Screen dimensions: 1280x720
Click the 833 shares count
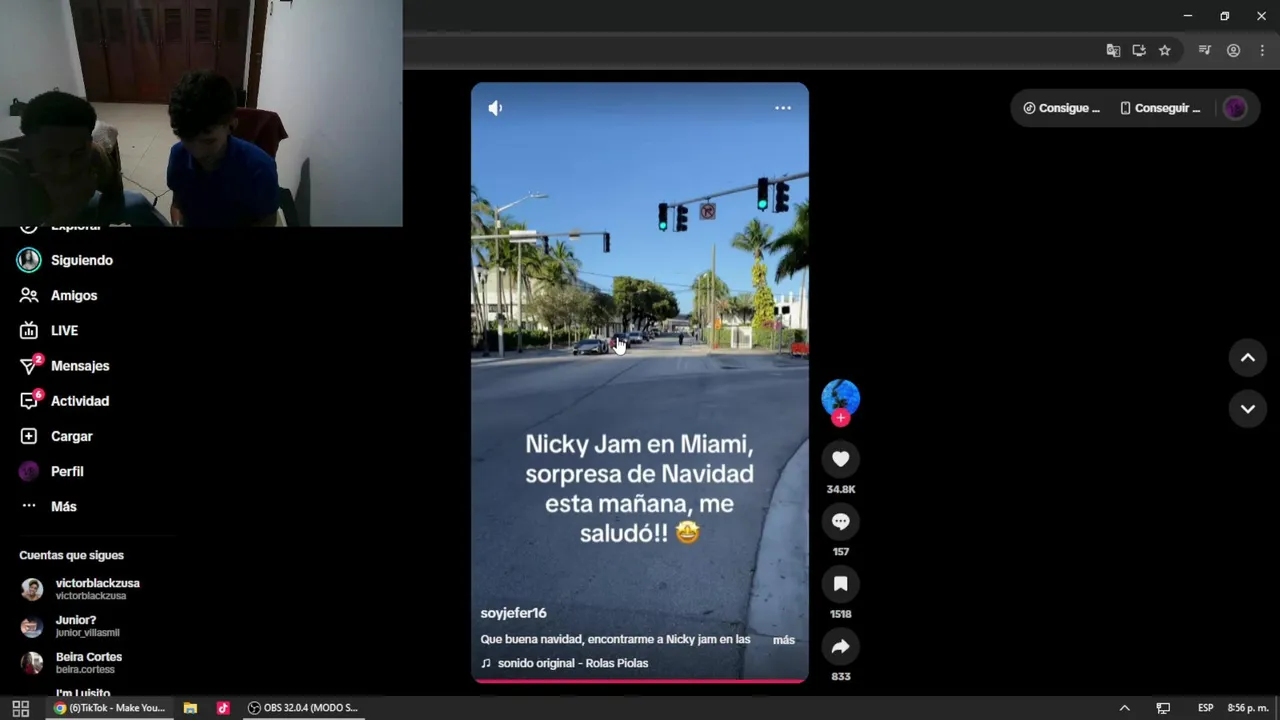(x=840, y=677)
